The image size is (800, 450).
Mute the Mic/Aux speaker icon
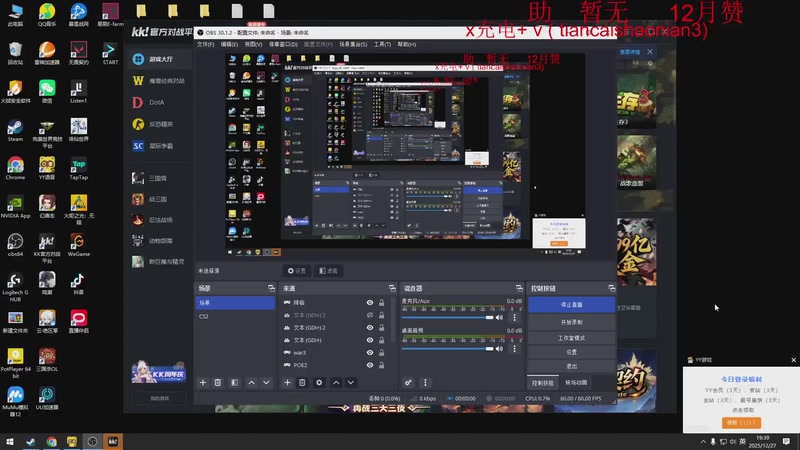499,317
